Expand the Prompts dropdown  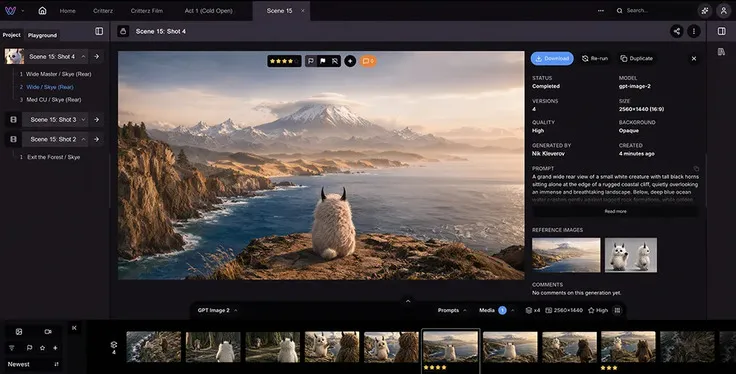pos(452,310)
